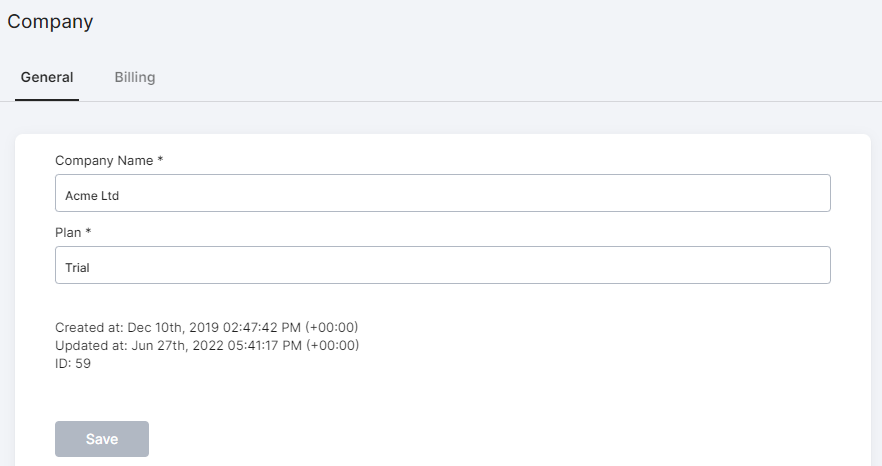This screenshot has height=466, width=882.
Task: Click the Plan field label
Action: (x=68, y=232)
